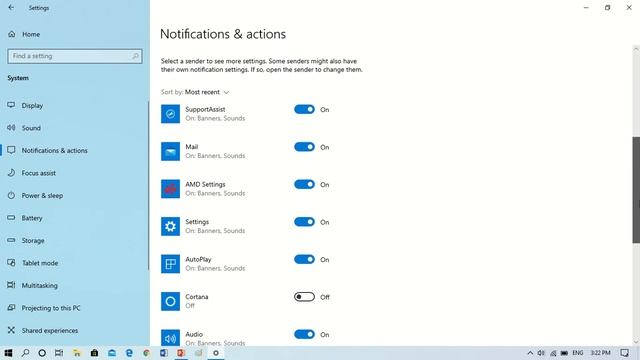Click the SupportAssist app icon
The height and width of the screenshot is (360, 640).
(x=170, y=113)
